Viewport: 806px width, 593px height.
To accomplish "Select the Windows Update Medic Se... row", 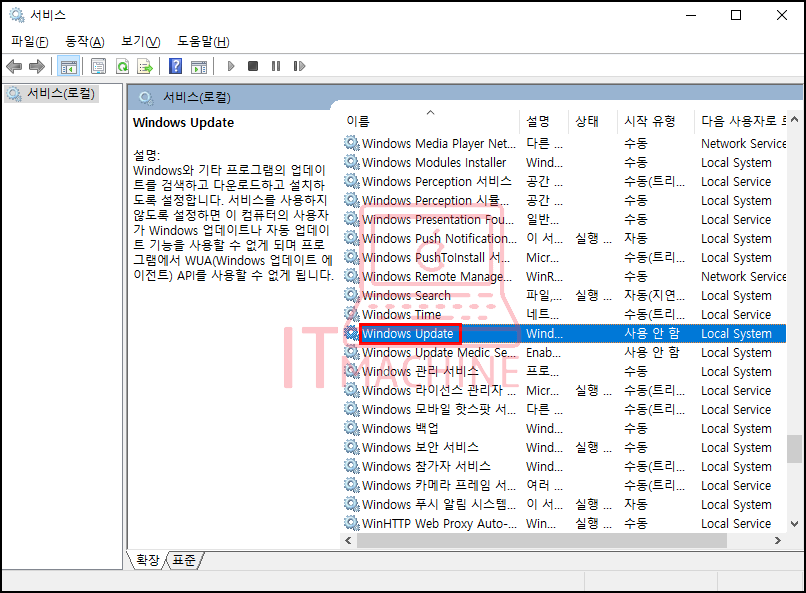I will pos(564,353).
